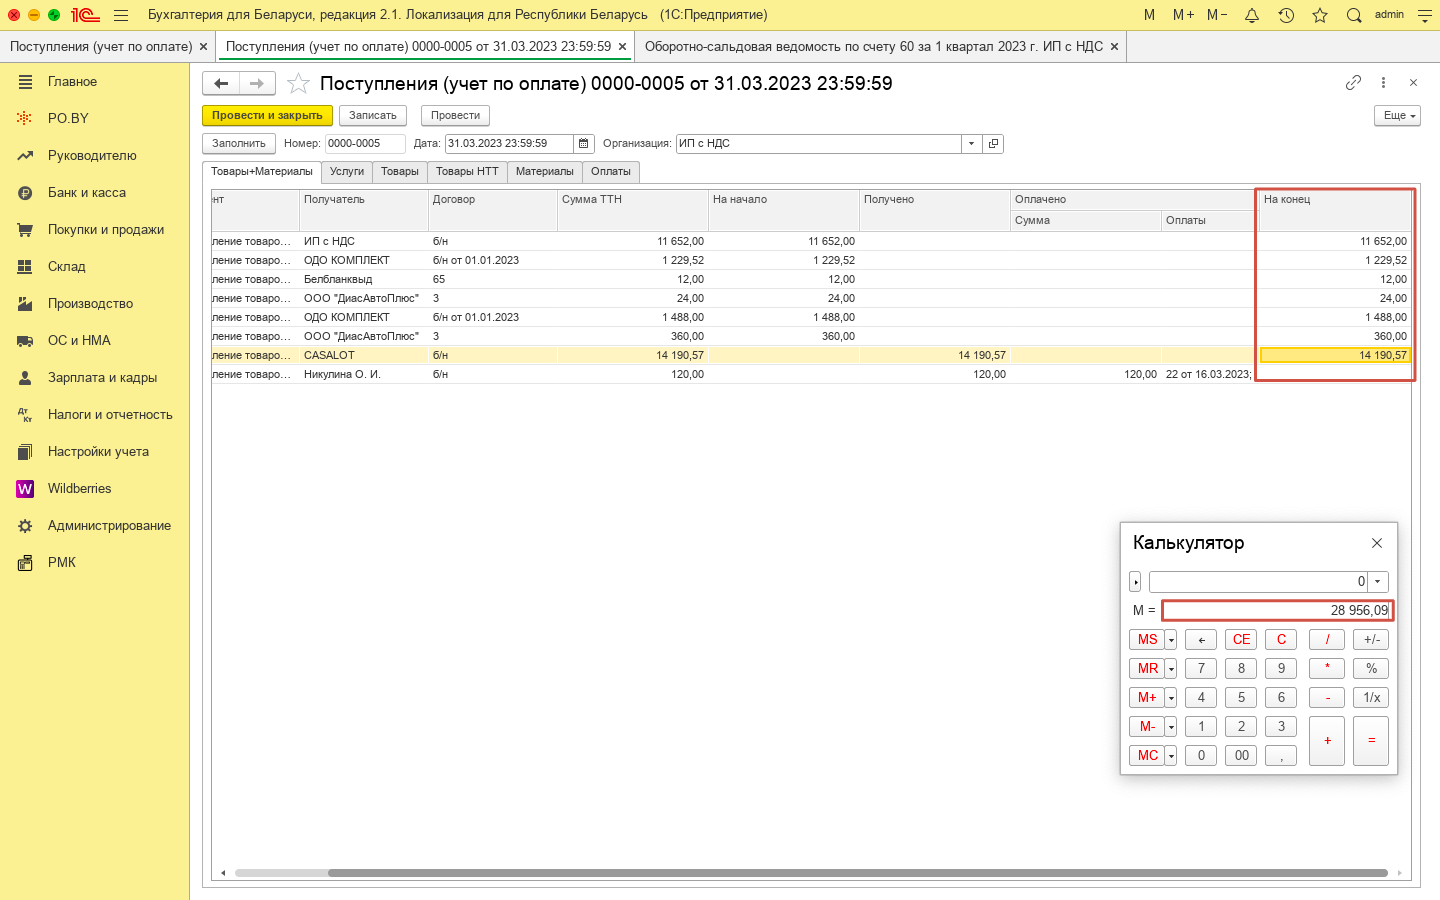The image size is (1440, 900).
Task: Navigate back with the left arrow
Action: click(x=221, y=84)
